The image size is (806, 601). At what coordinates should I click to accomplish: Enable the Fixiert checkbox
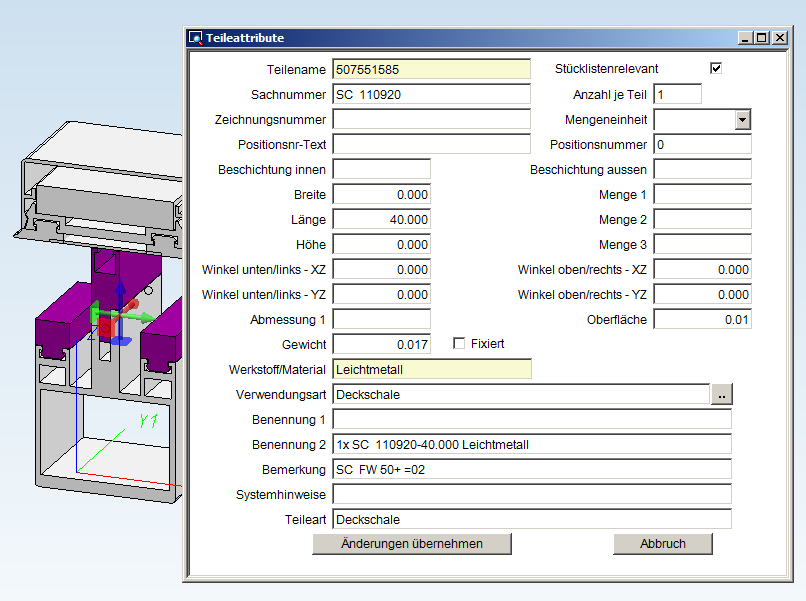pos(459,344)
